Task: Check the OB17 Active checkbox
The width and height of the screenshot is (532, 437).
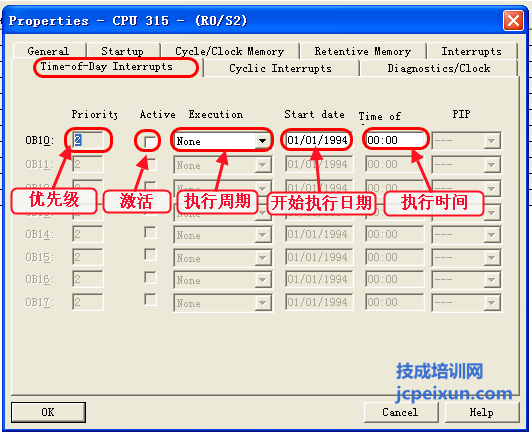Action: pos(150,300)
